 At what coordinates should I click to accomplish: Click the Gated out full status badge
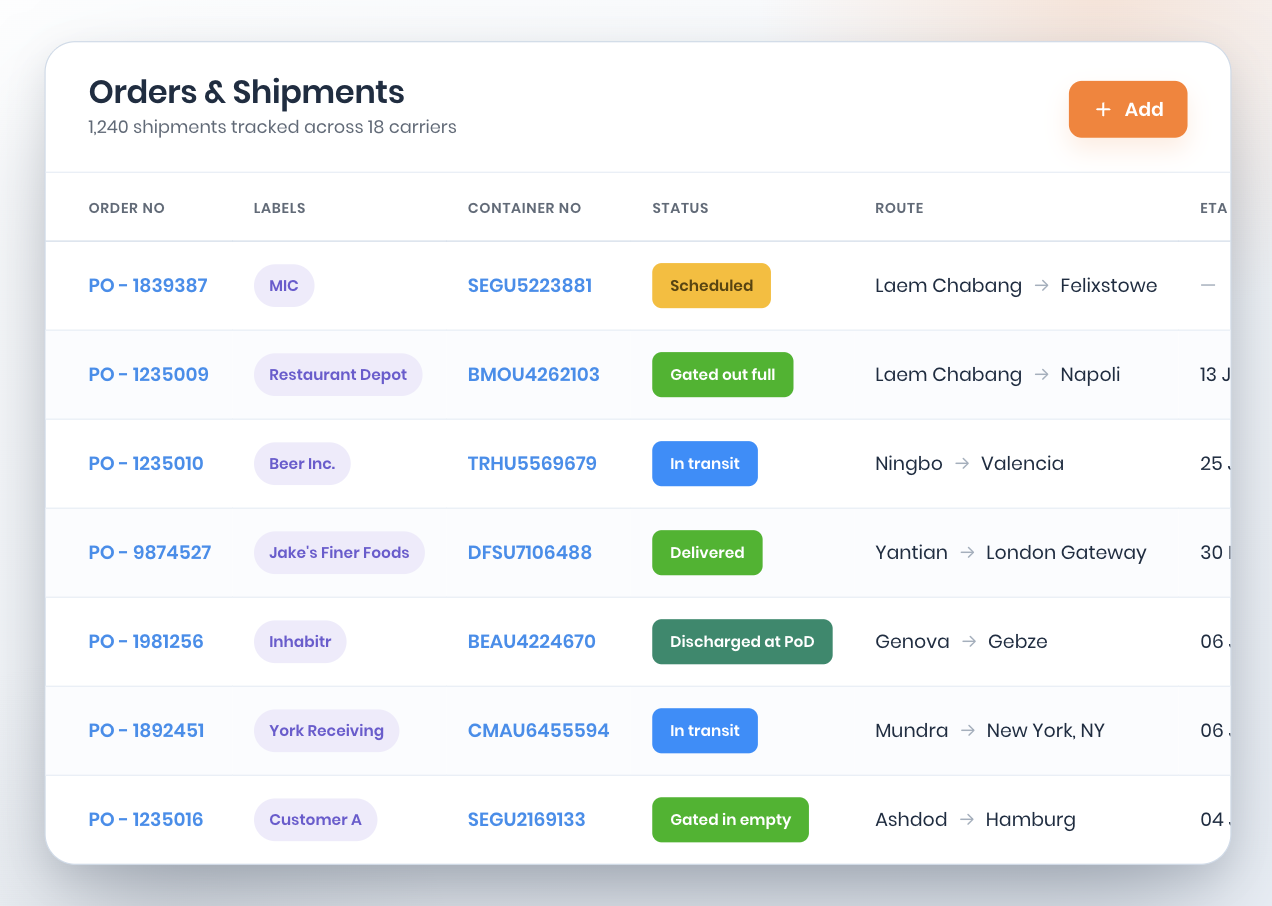[723, 375]
